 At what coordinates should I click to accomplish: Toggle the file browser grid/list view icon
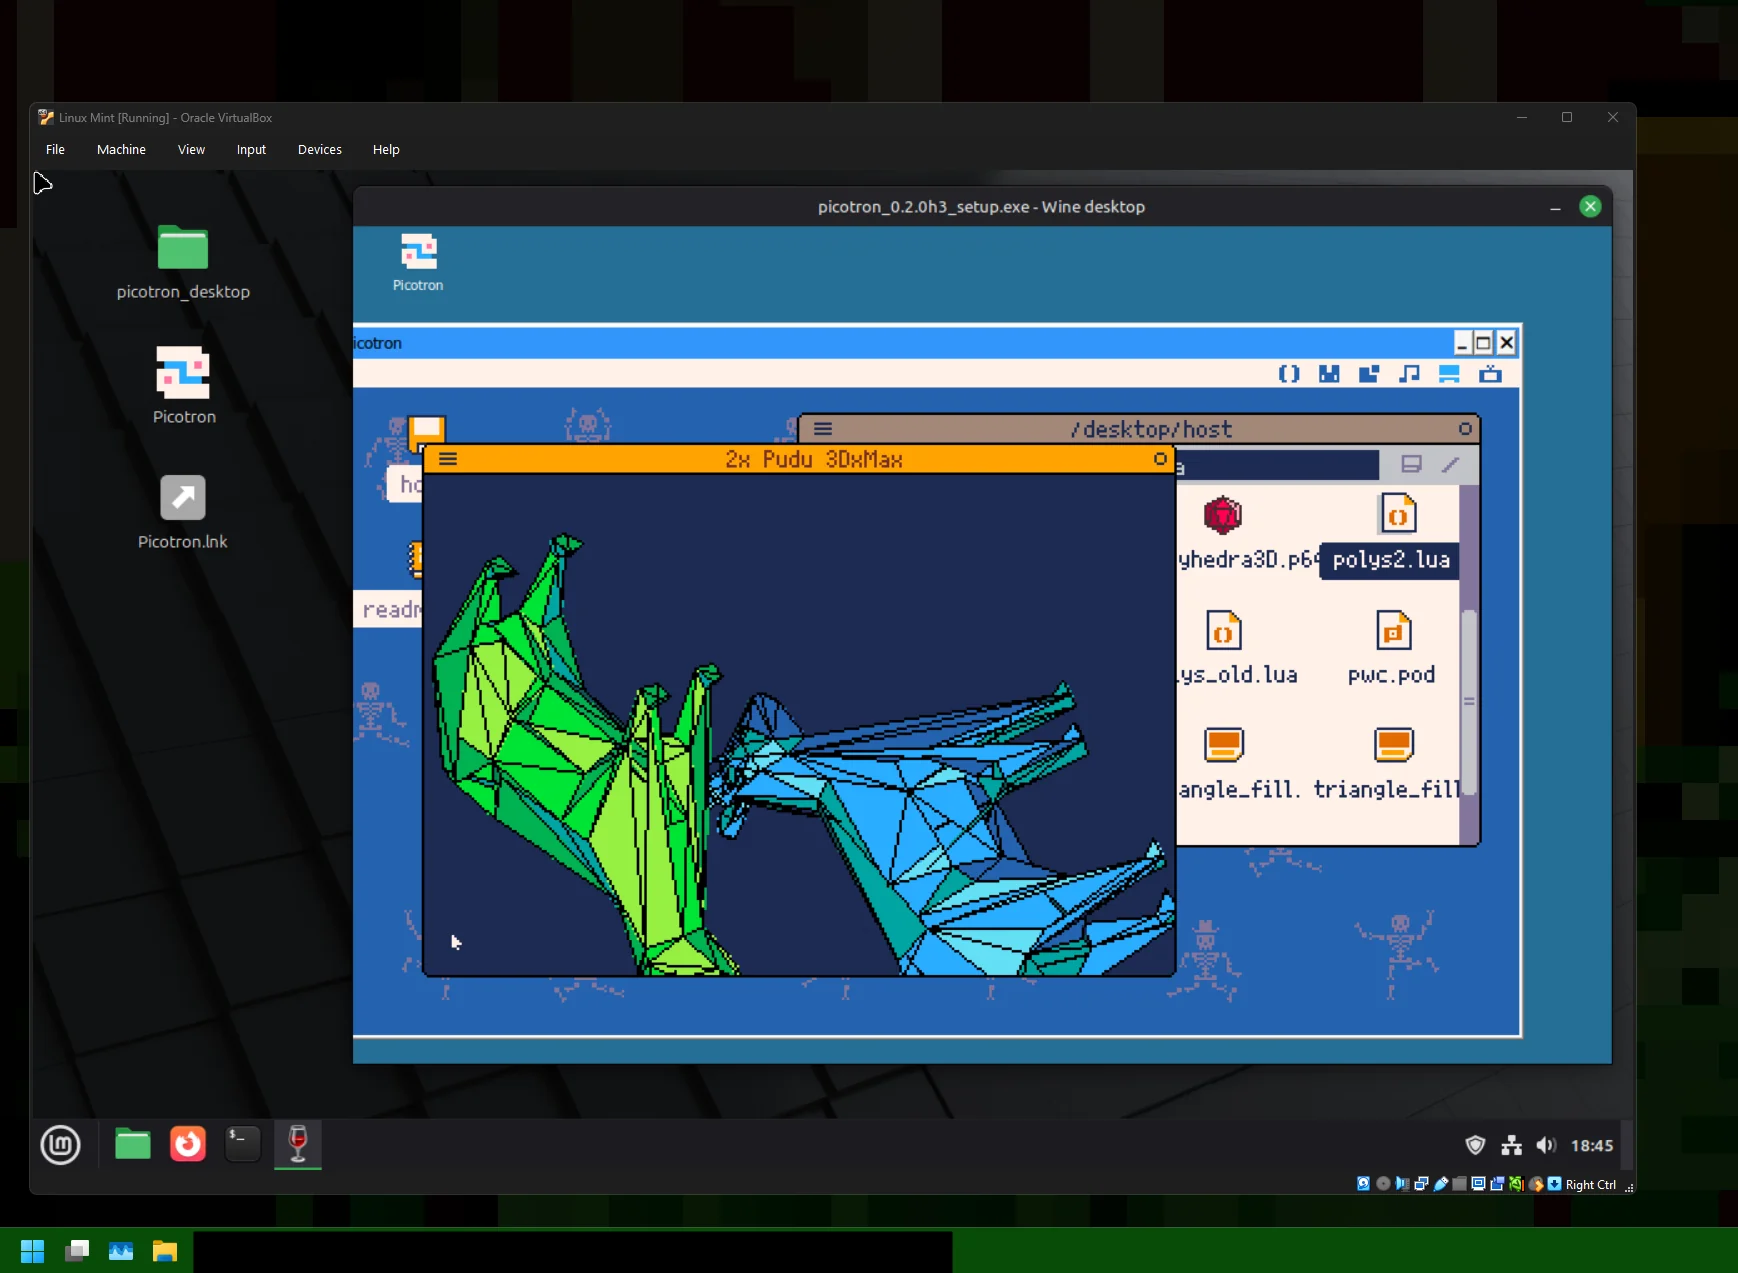coord(1411,464)
